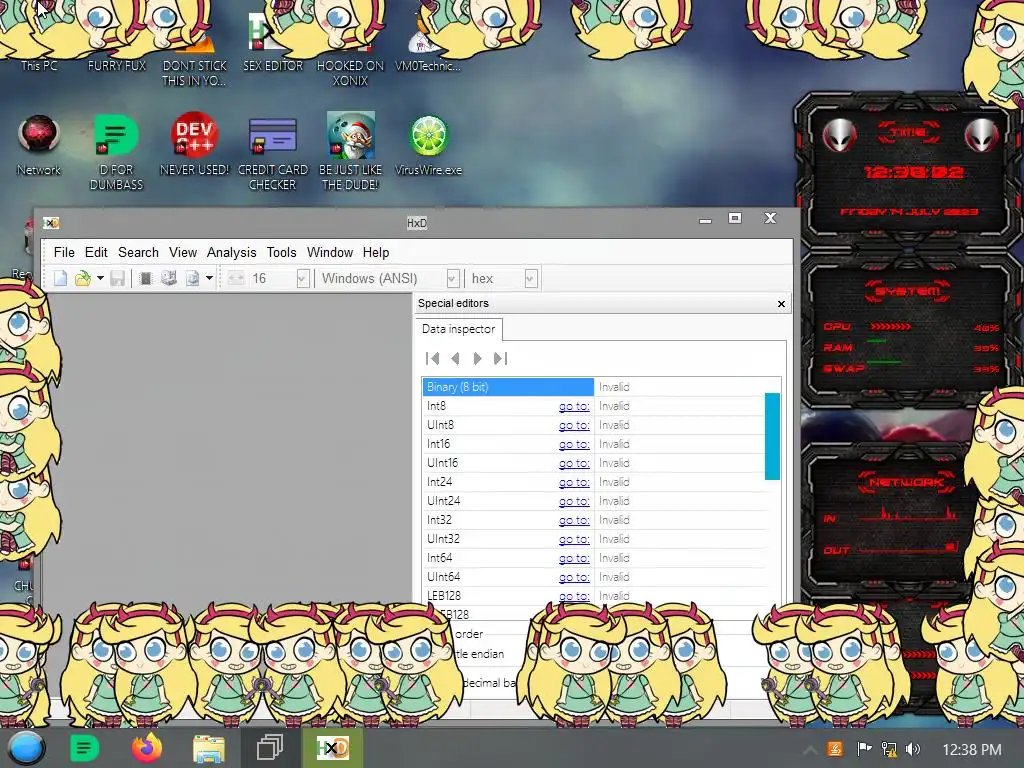Viewport: 1024px width, 768px height.
Task: Click the column width arrows icon
Action: tap(236, 279)
